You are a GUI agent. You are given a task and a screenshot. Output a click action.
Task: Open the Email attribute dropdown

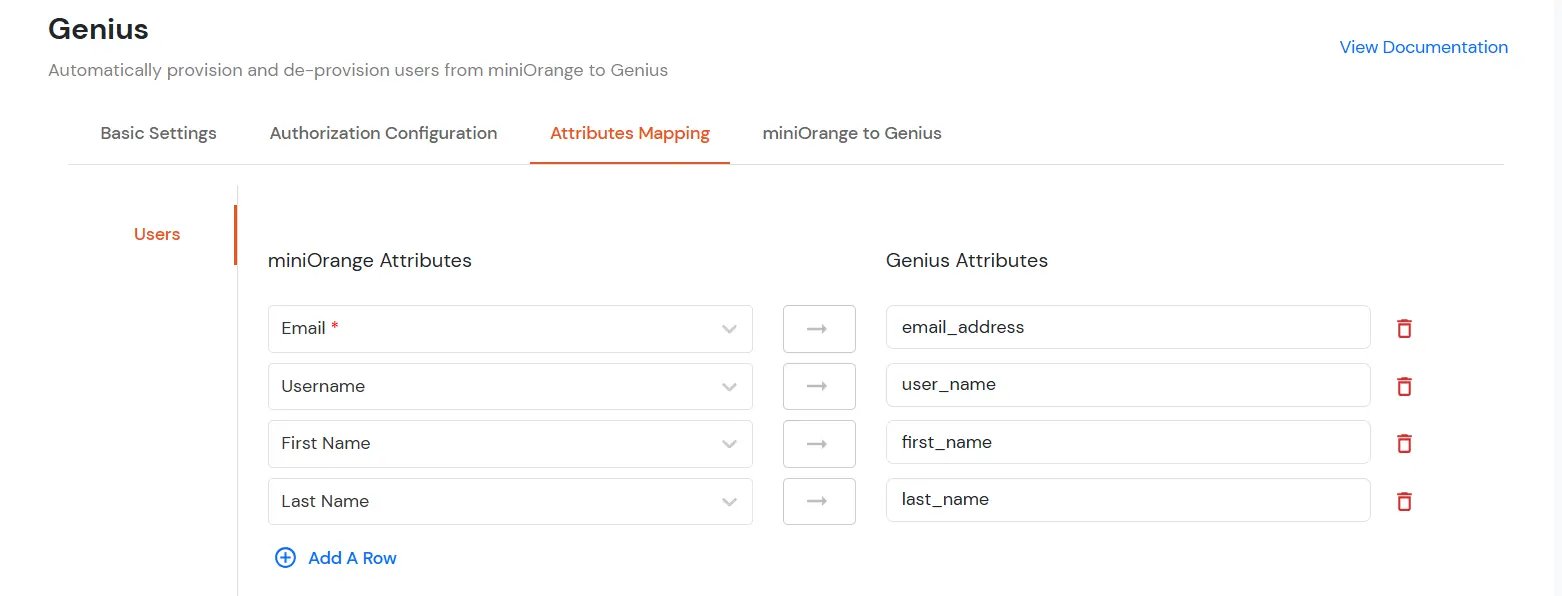pos(510,329)
